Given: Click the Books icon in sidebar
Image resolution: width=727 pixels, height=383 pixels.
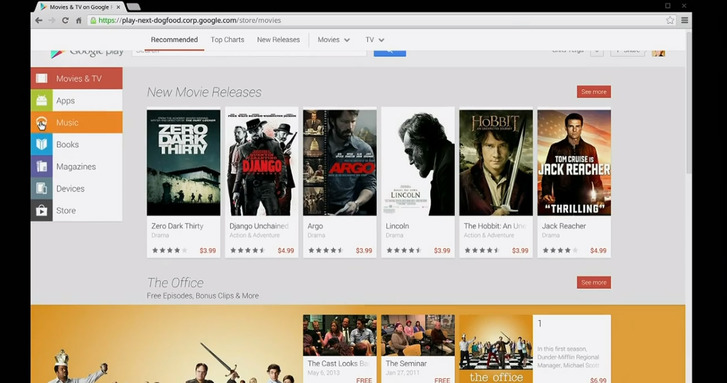Looking at the screenshot, I should (x=42, y=144).
